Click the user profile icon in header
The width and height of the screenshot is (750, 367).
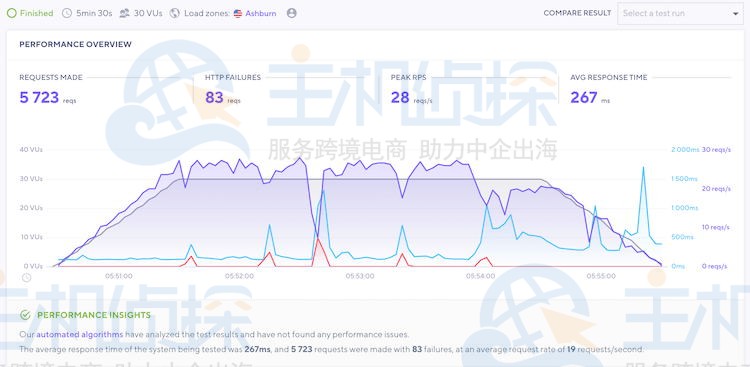point(292,13)
